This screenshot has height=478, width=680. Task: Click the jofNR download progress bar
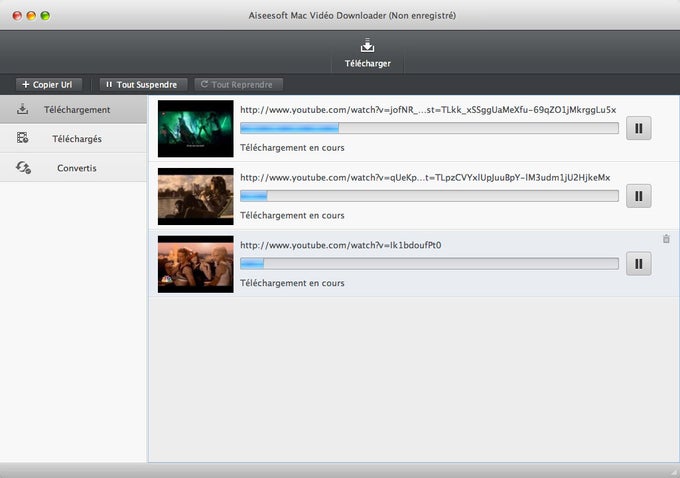(429, 128)
